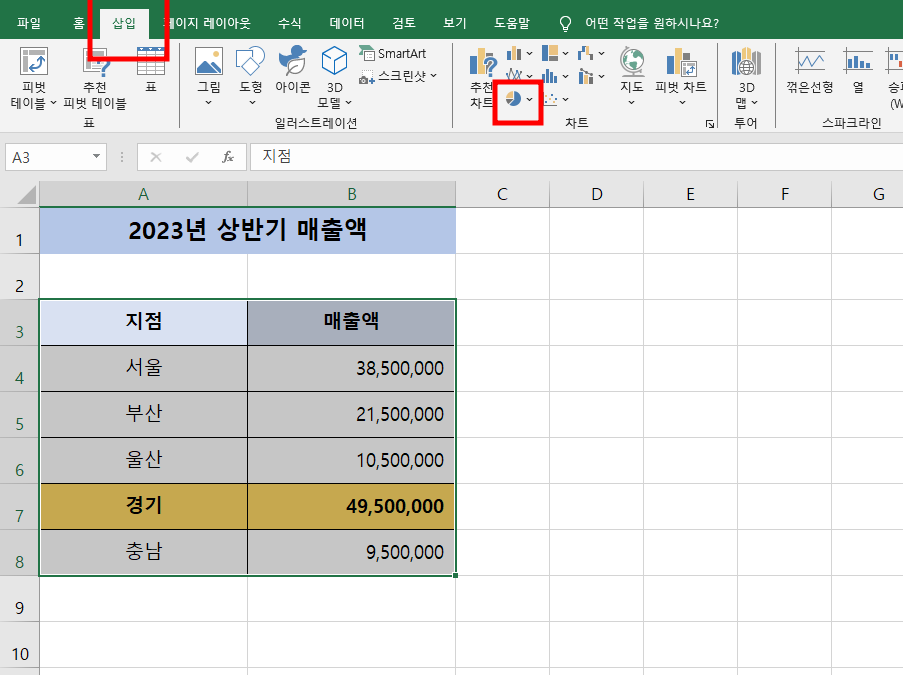The image size is (903, 675).
Task: Insert a line or area chart
Action: click(514, 75)
